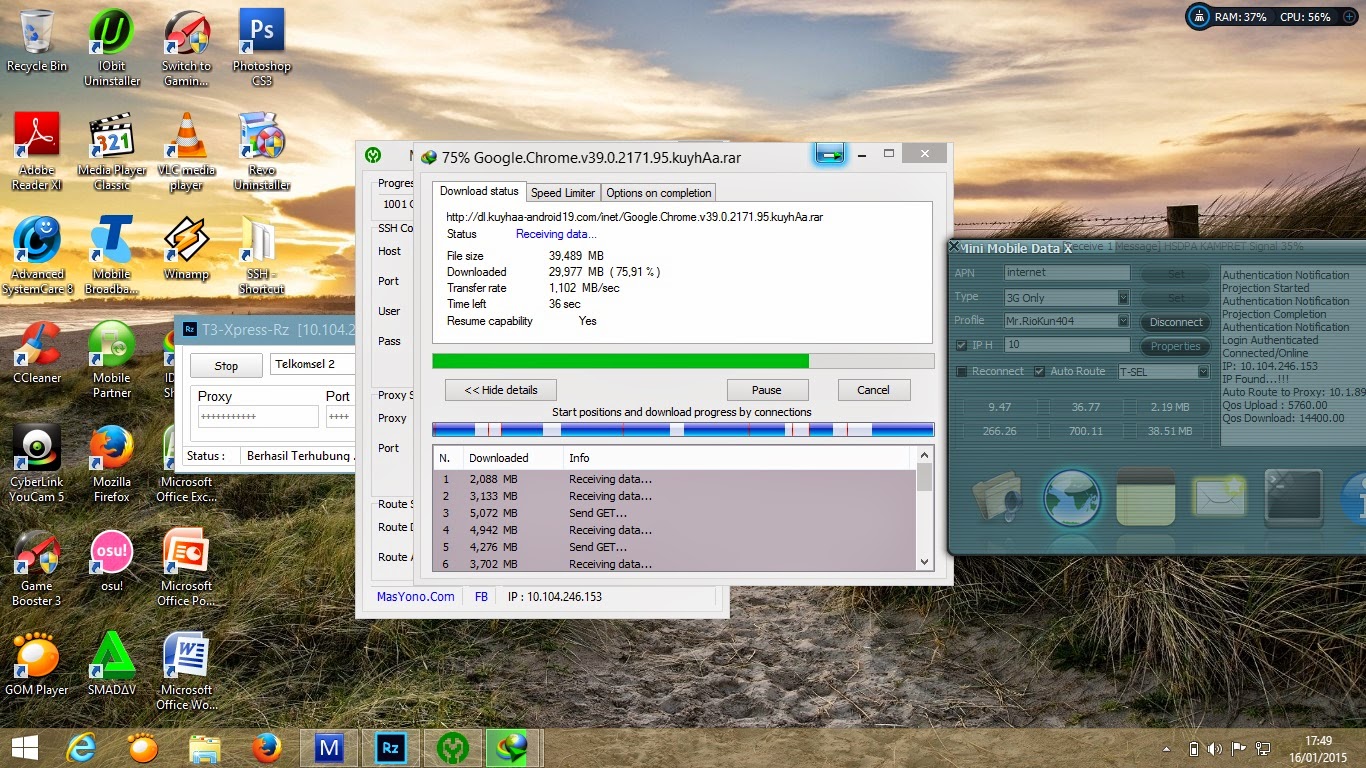
Task: Open the notepad icon in Mini Mobile Data dock
Action: (1145, 497)
